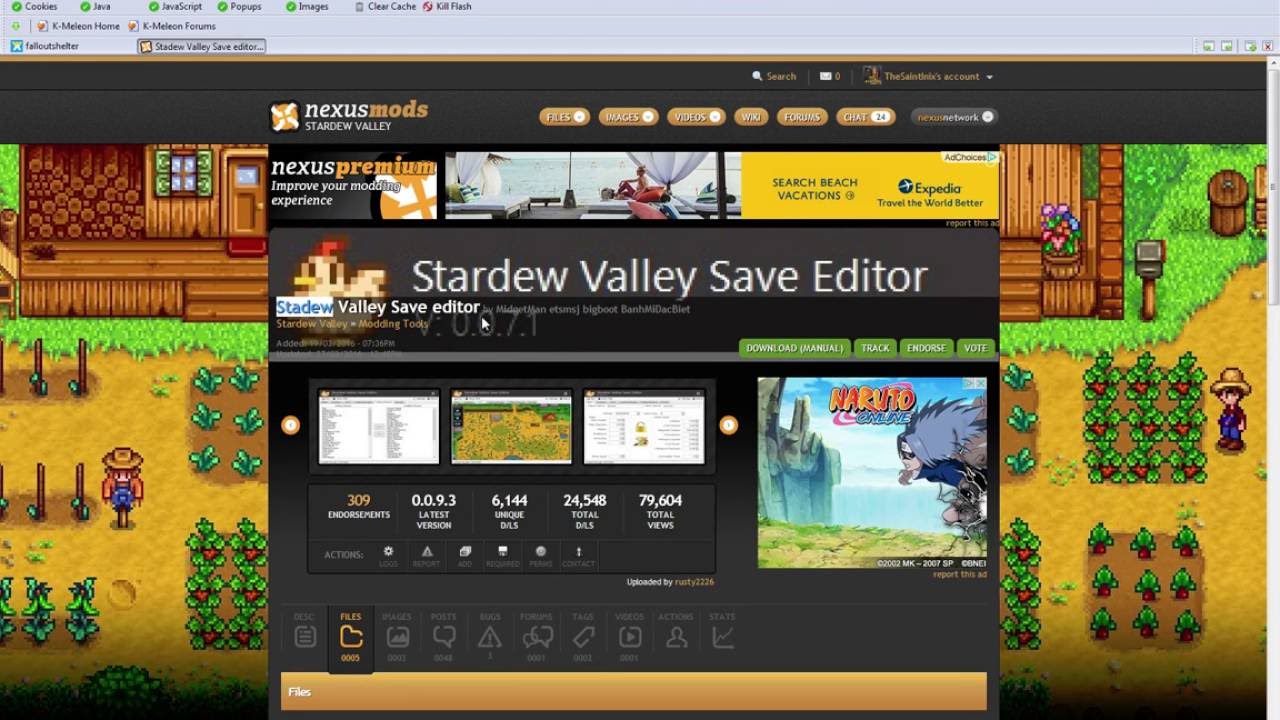Viewport: 1280px width, 720px height.
Task: Toggle the Images permission
Action: [x=306, y=6]
